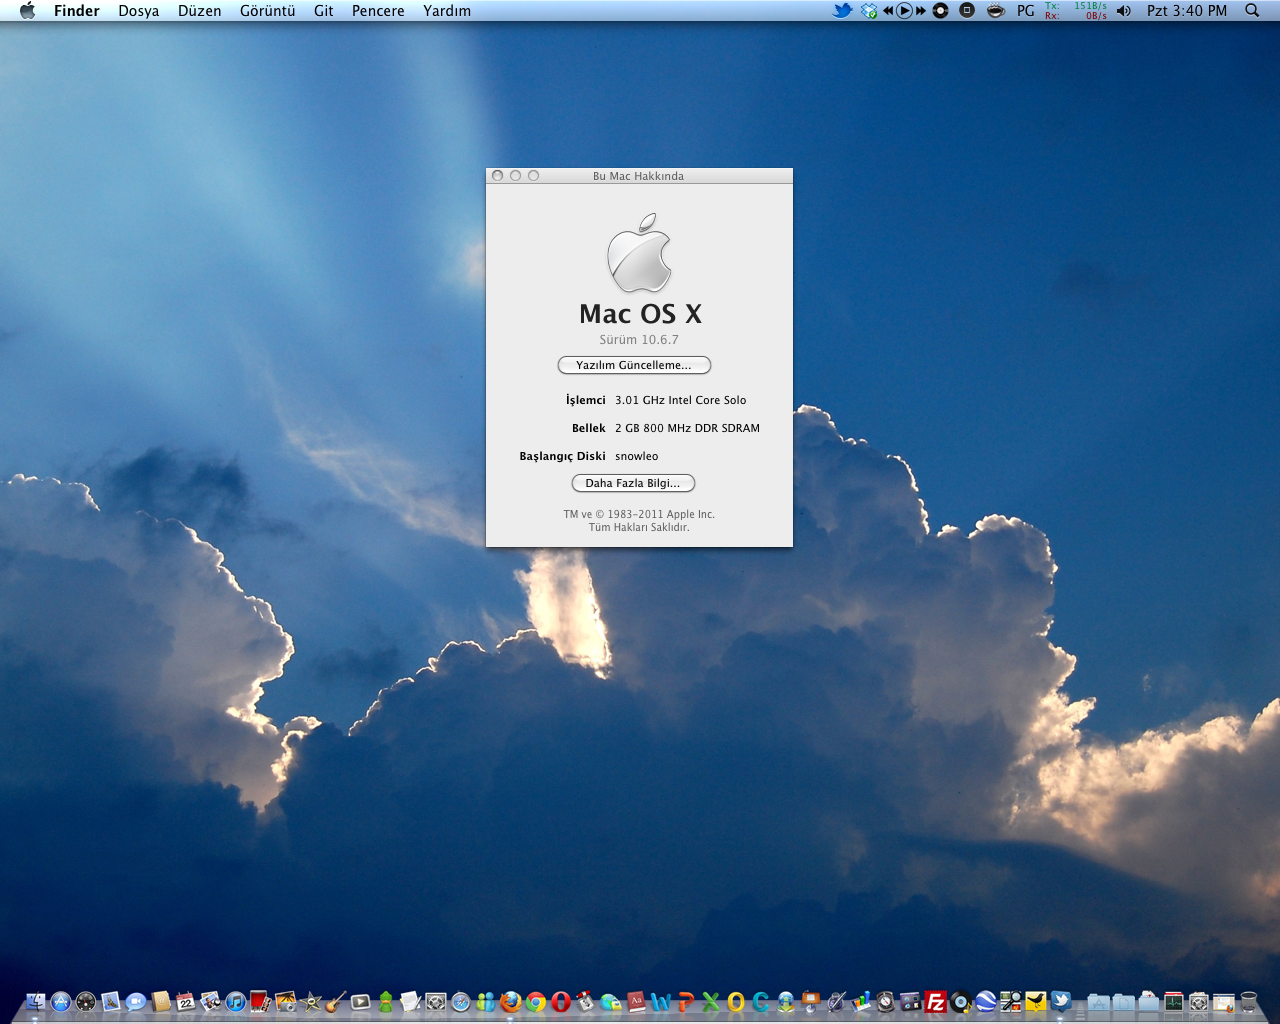The image size is (1280, 1024).
Task: Open Photo Booth in the Dock
Action: click(x=261, y=1001)
